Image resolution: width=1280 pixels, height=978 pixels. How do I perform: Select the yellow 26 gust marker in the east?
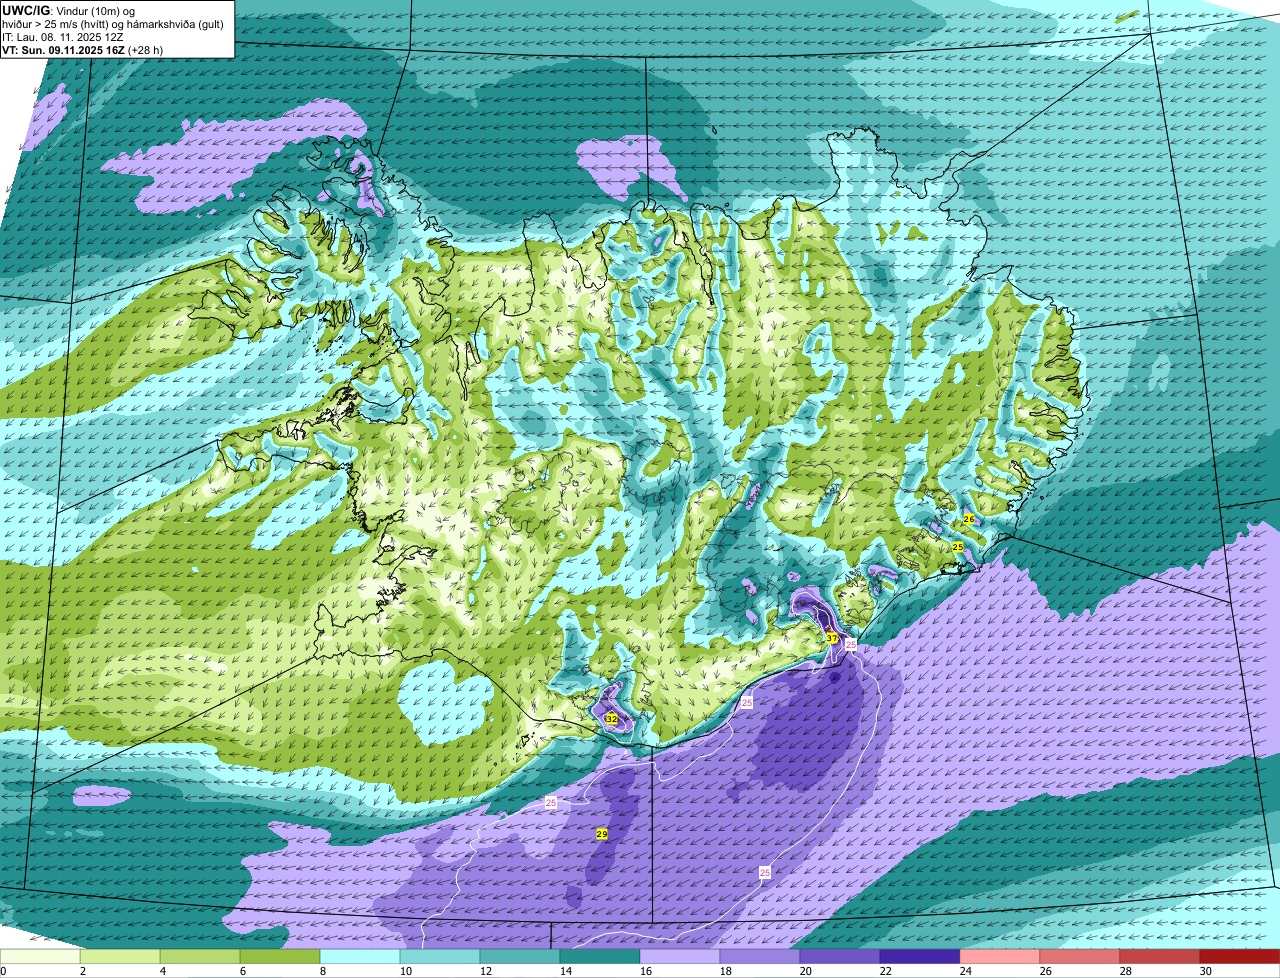click(x=969, y=519)
